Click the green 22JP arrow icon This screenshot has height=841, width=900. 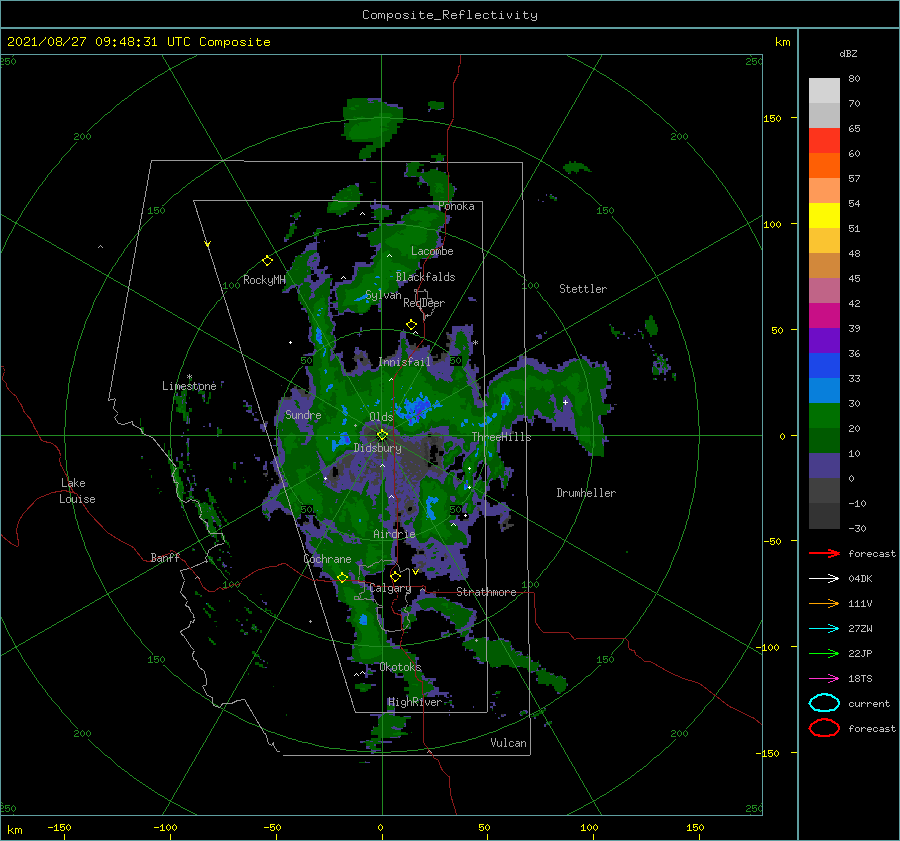click(824, 653)
